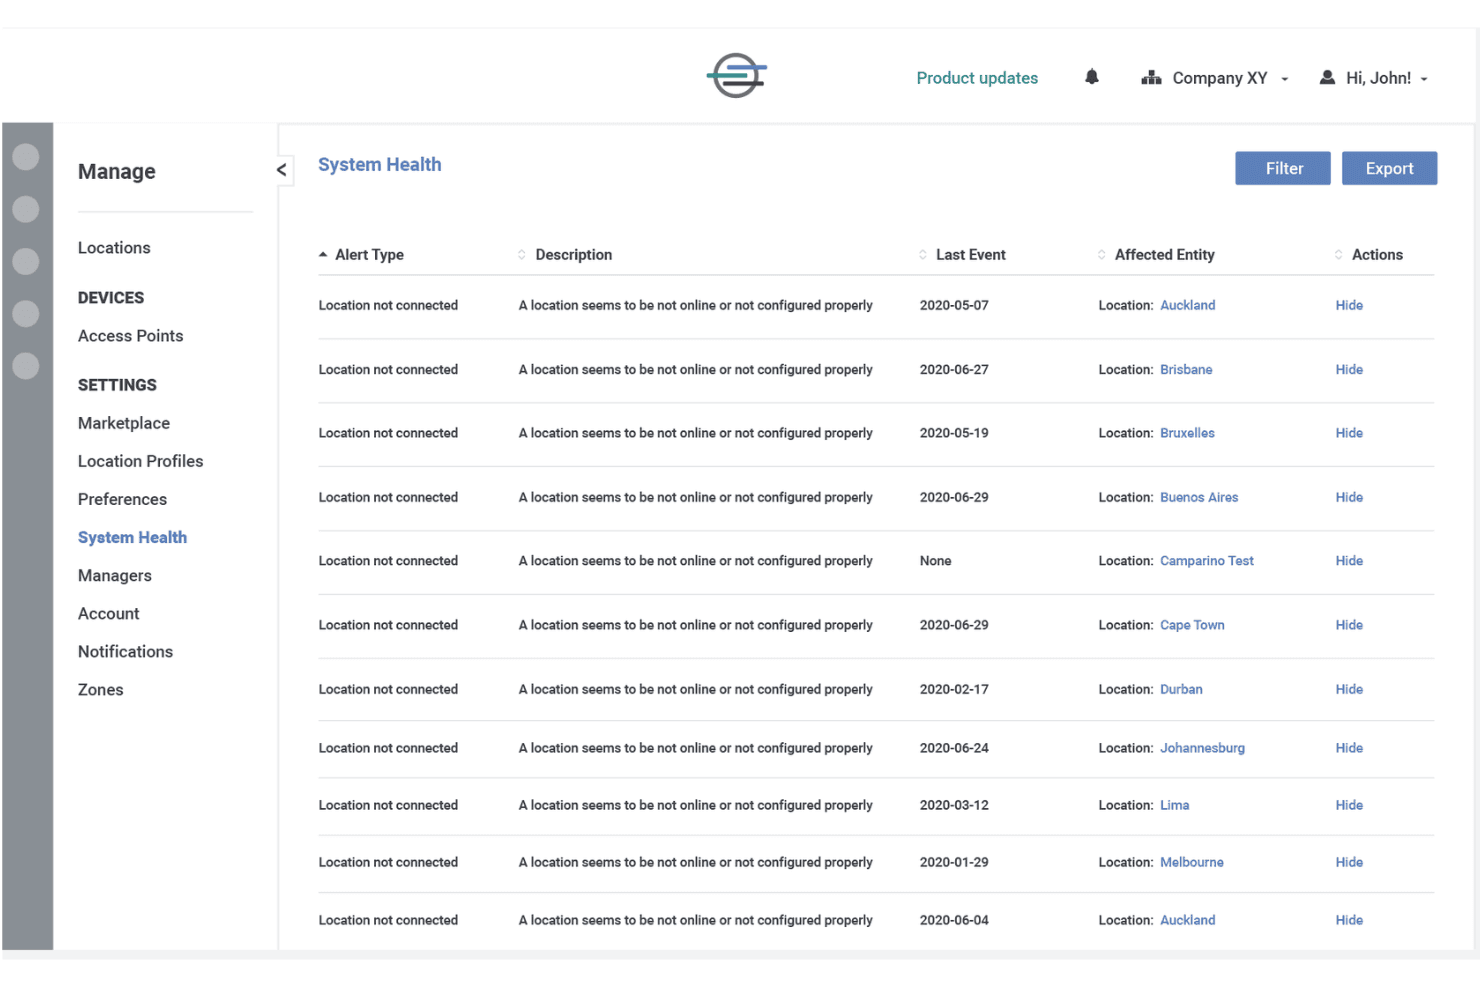Open notifications bell icon

(x=1092, y=77)
